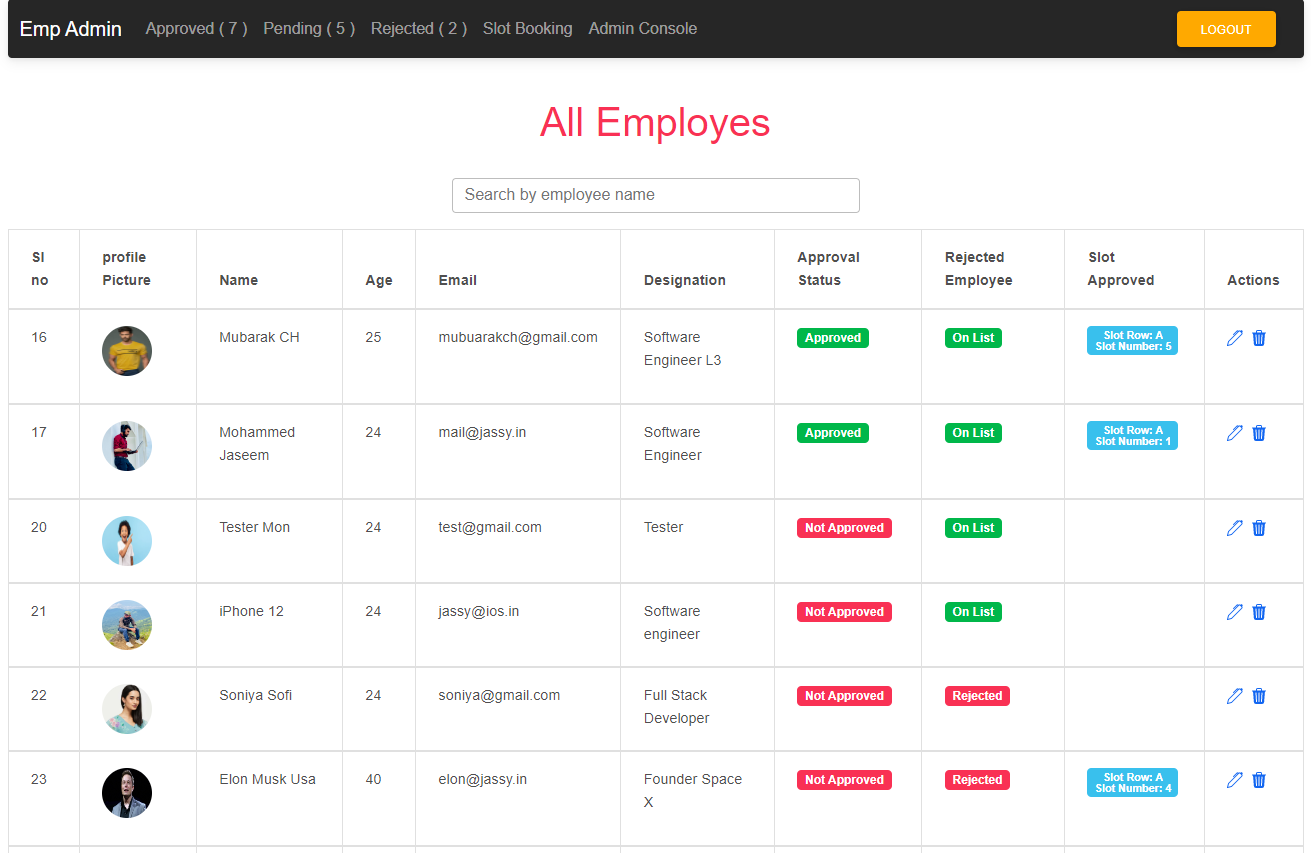Navigate to the Admin Console
This screenshot has width=1311, height=853.
pos(642,28)
